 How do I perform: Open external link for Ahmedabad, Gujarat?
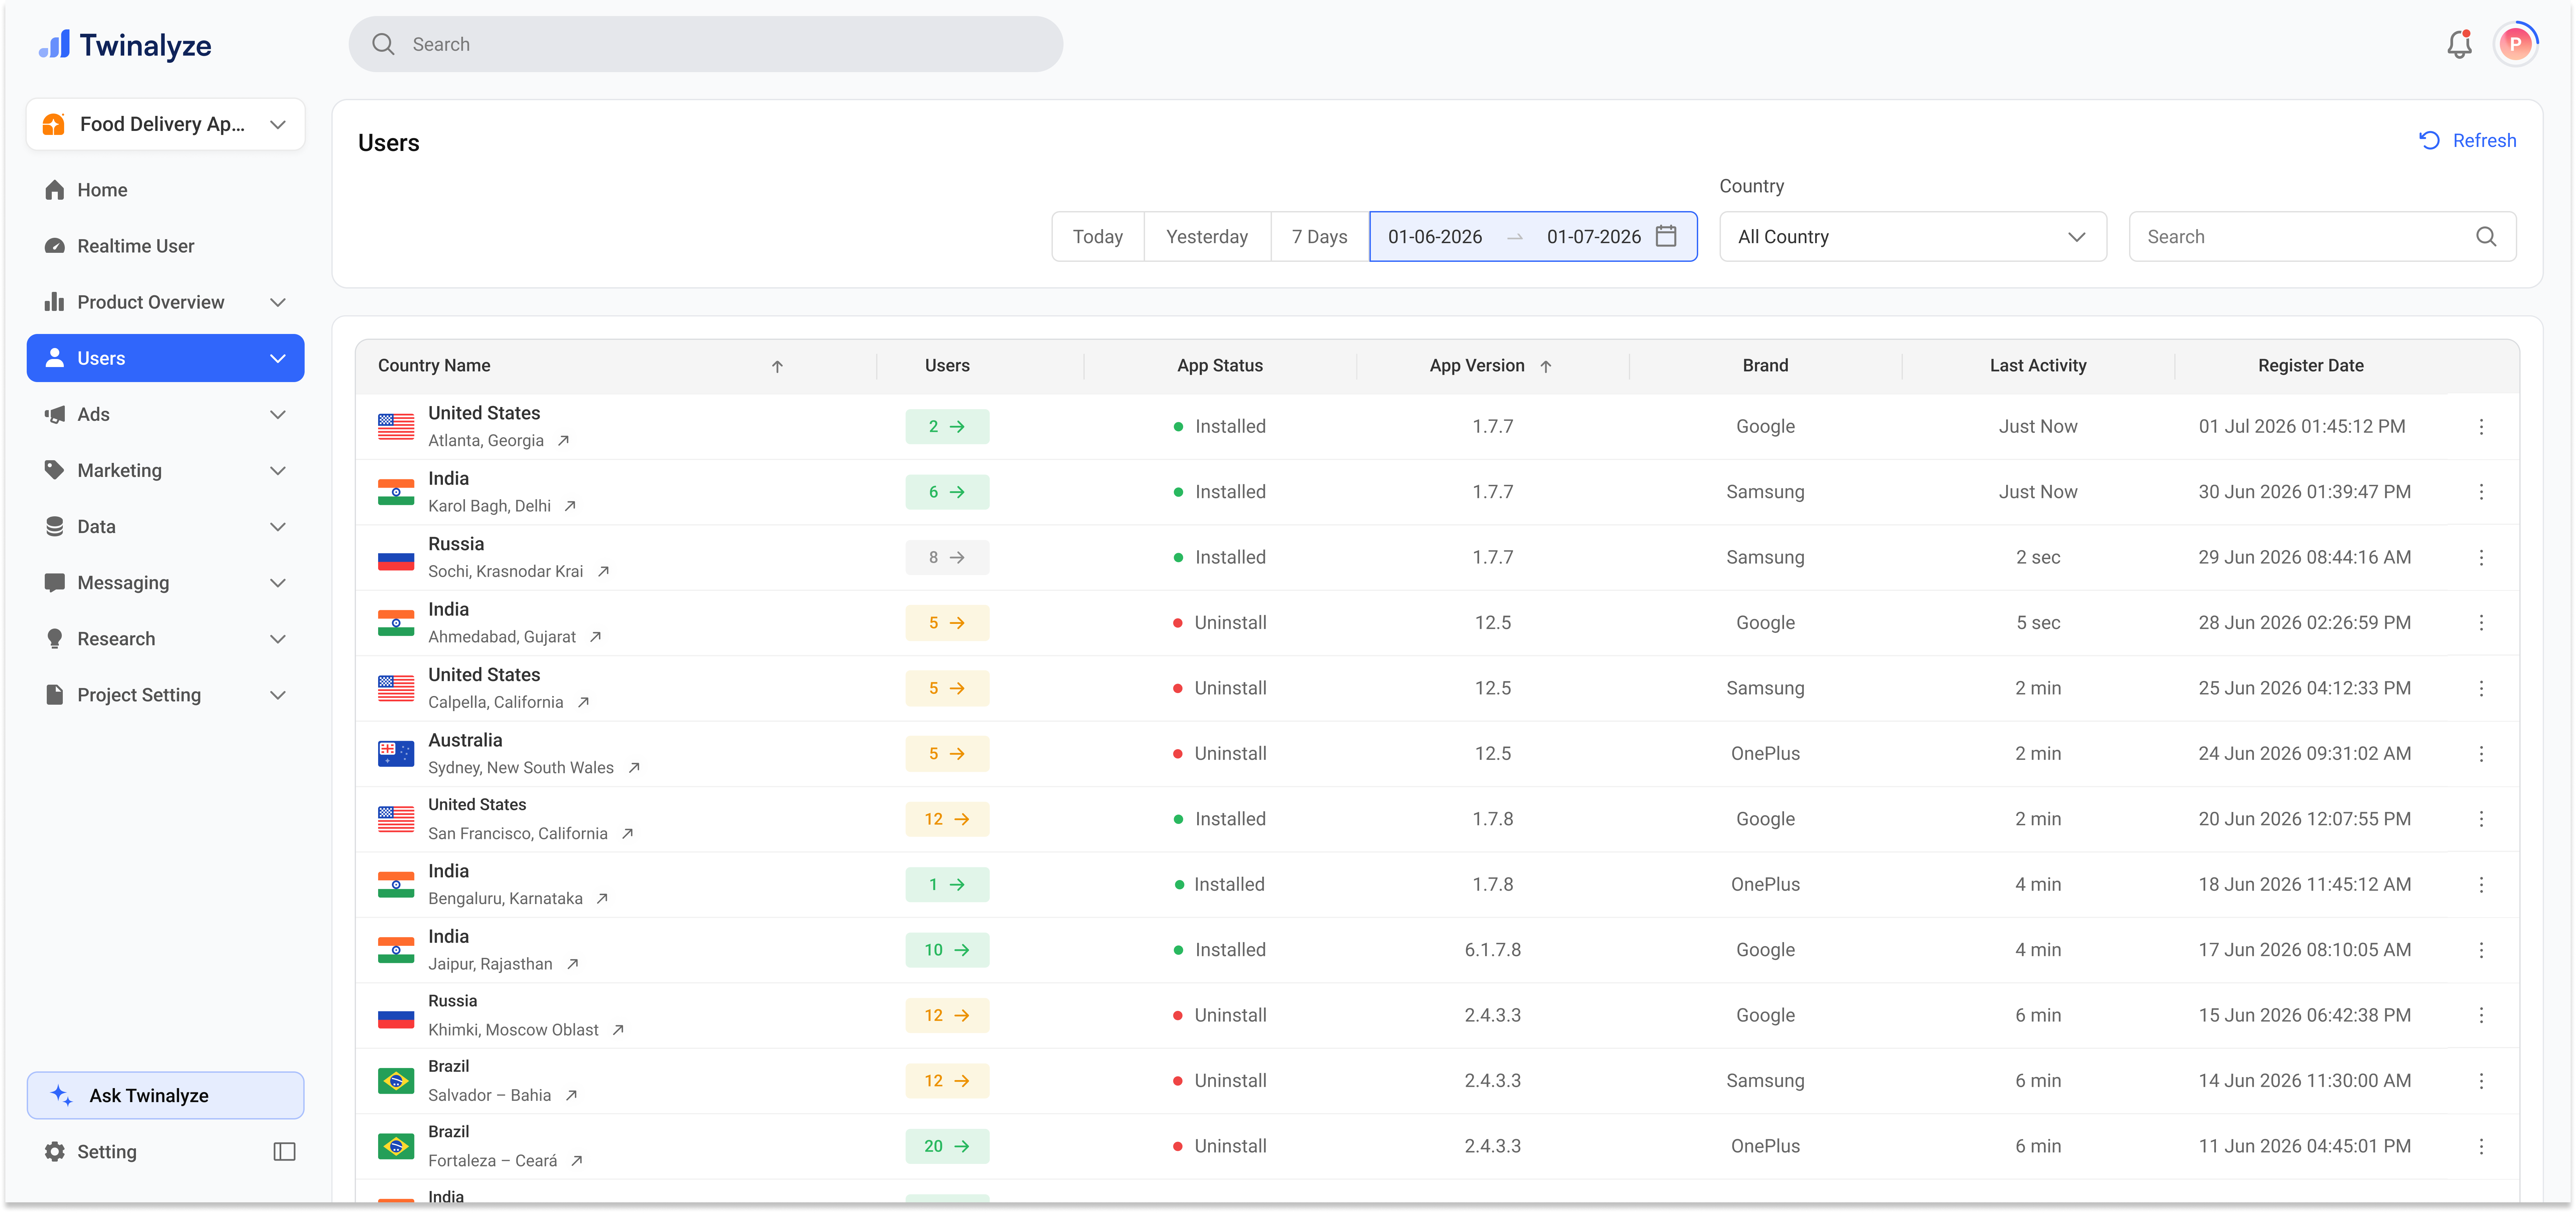click(x=595, y=637)
